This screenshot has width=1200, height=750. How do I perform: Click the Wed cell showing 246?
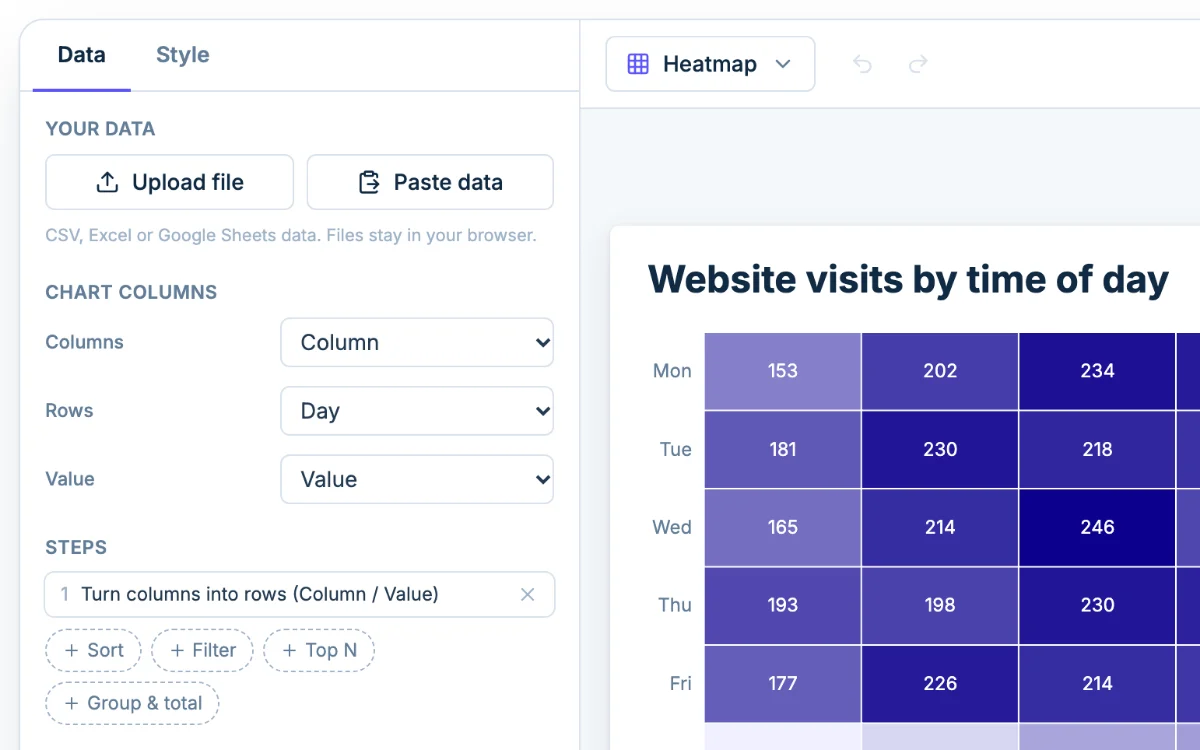(1098, 527)
